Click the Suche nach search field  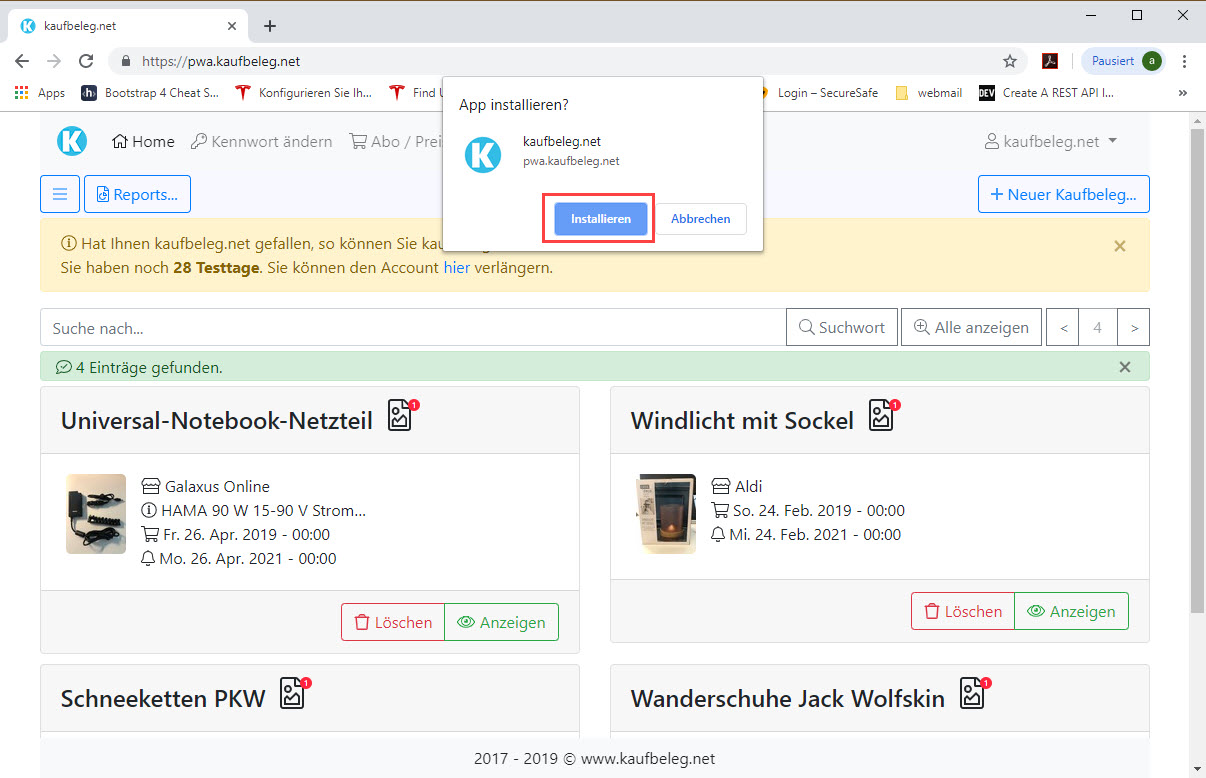[413, 328]
